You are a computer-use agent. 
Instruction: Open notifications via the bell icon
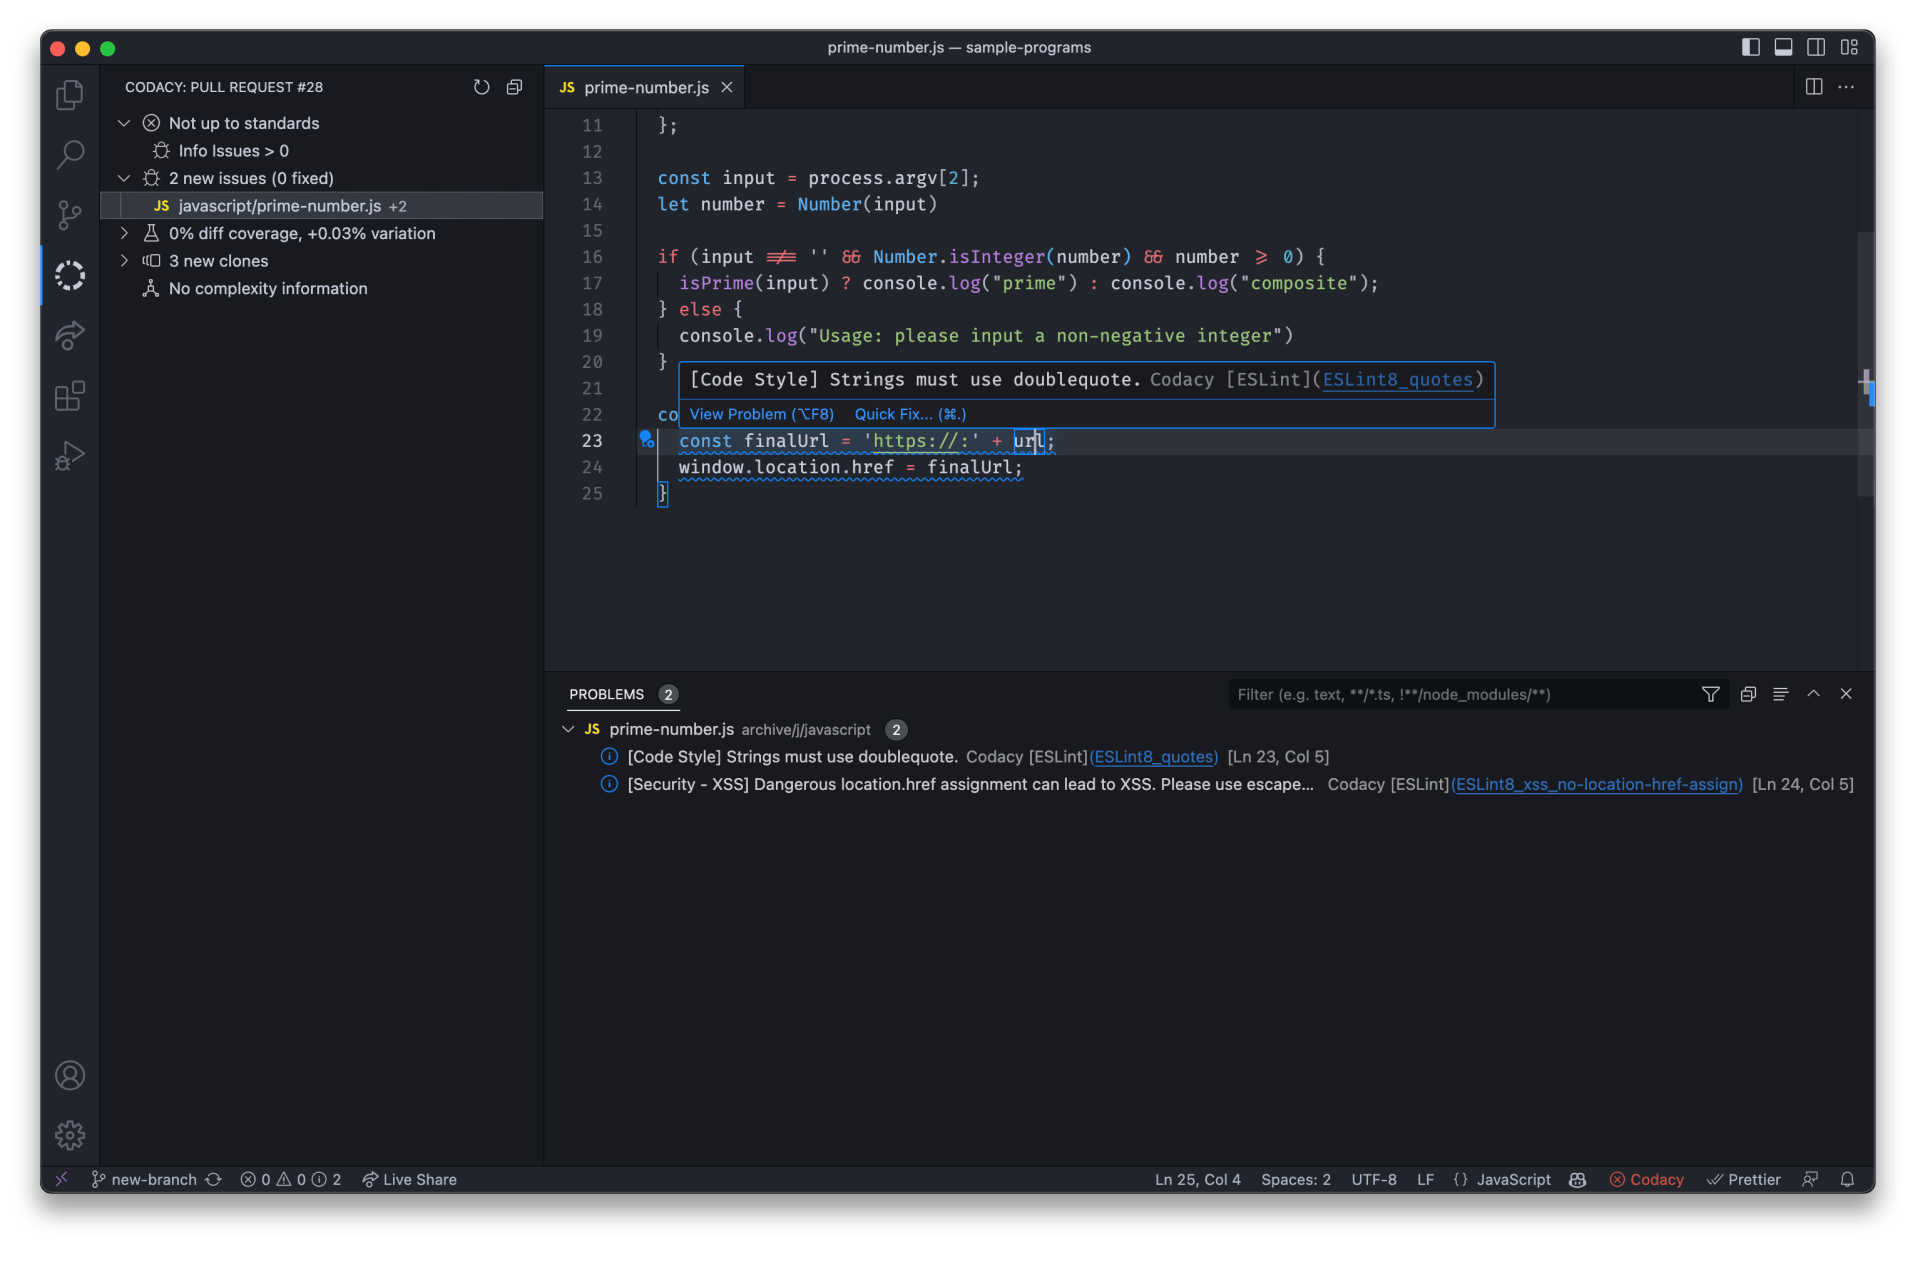click(x=1847, y=1179)
